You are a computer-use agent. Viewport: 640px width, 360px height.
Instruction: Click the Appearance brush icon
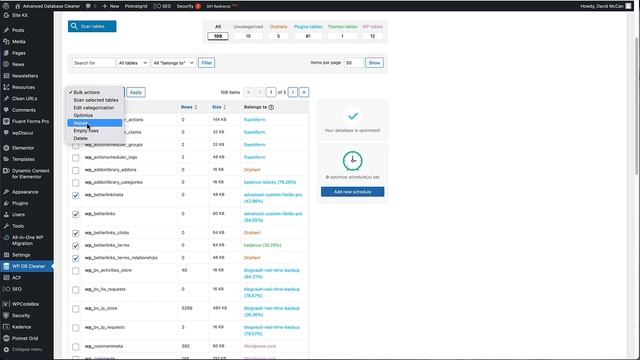click(x=6, y=192)
